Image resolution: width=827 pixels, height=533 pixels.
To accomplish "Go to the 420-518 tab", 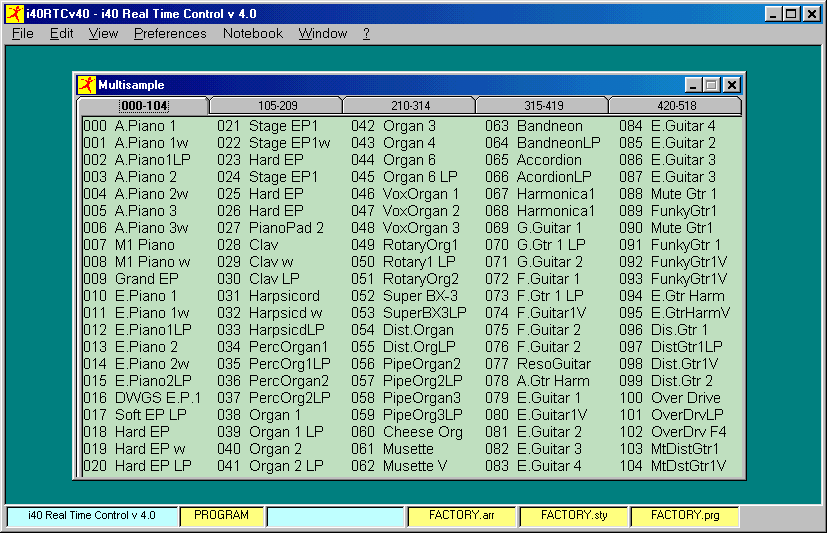I will 675,105.
